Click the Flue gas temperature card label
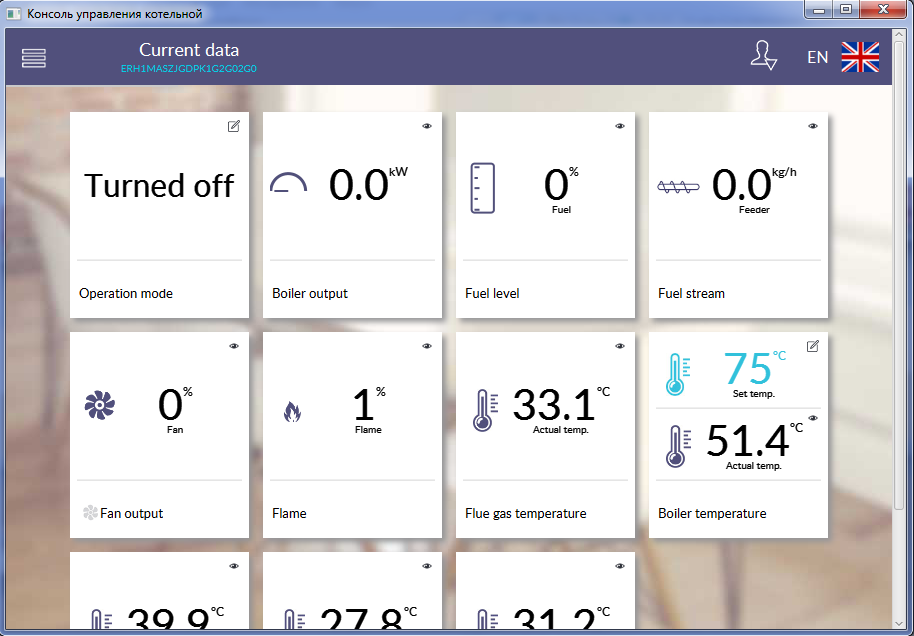 click(526, 513)
